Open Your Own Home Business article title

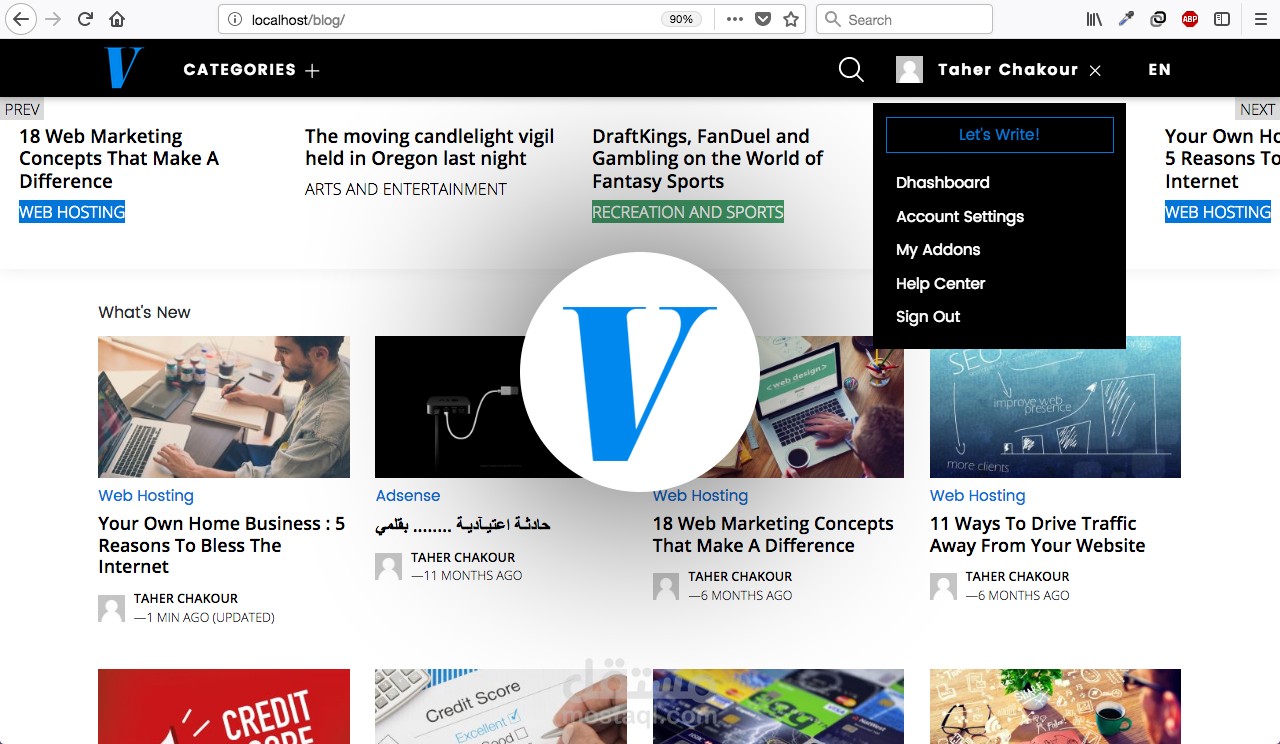point(222,545)
